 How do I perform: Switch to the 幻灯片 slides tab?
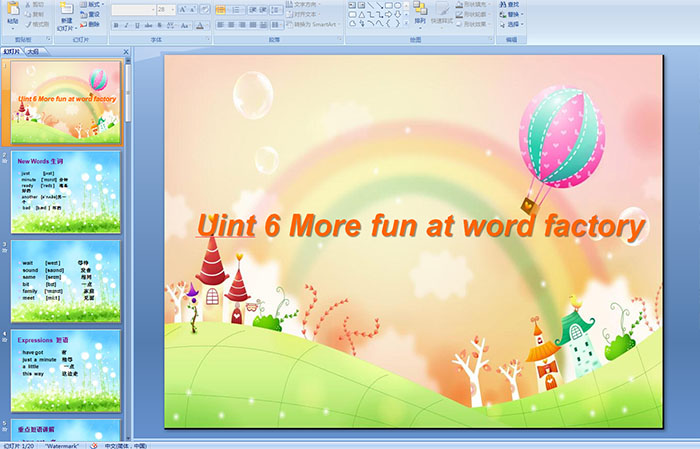[x=12, y=52]
